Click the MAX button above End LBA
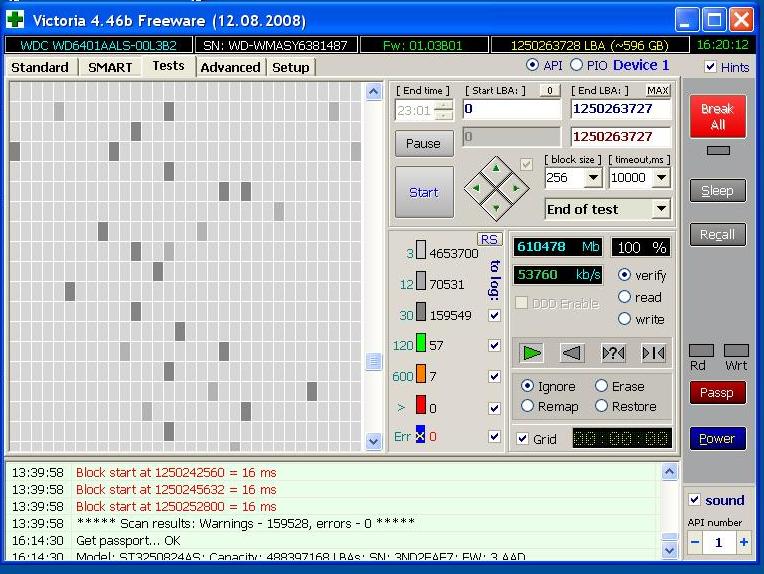764x574 pixels. click(x=657, y=90)
